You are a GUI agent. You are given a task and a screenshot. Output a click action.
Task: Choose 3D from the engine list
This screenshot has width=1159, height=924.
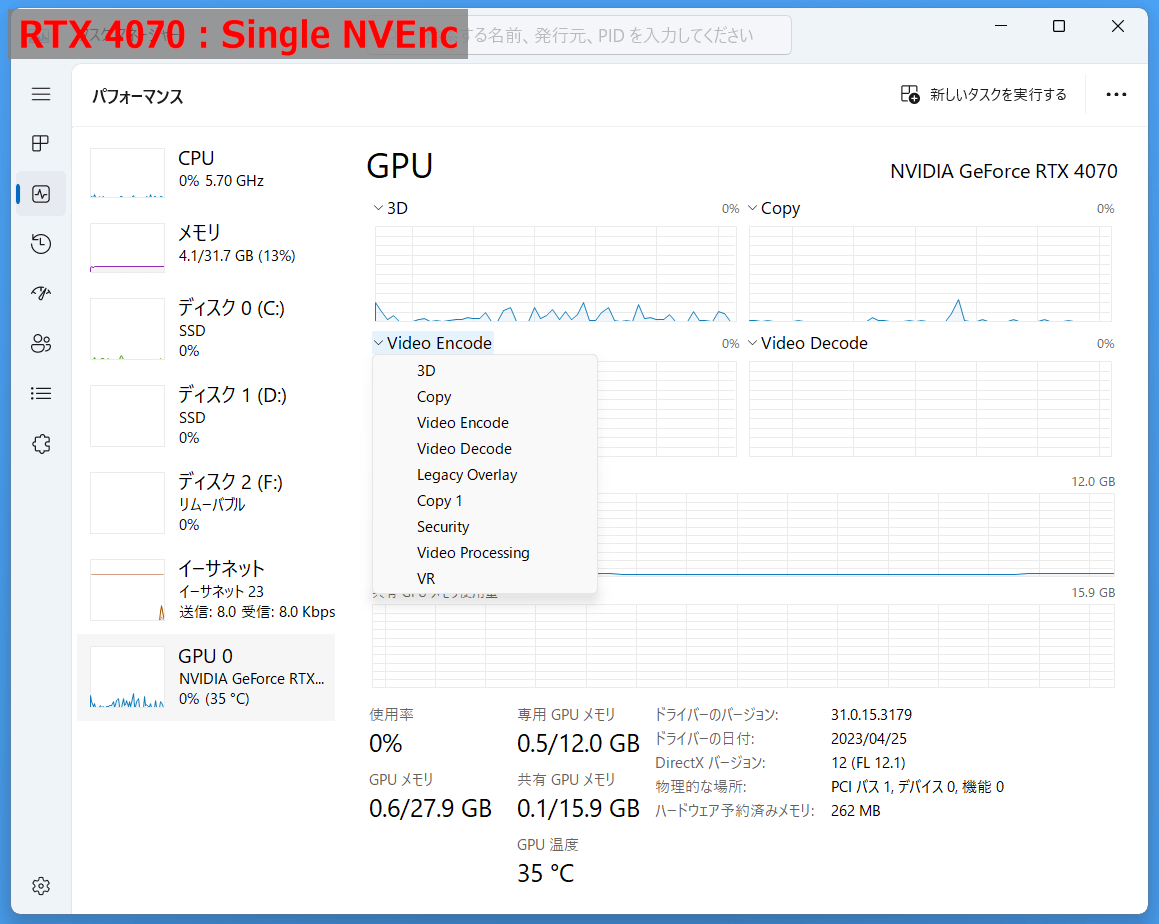(x=484, y=370)
